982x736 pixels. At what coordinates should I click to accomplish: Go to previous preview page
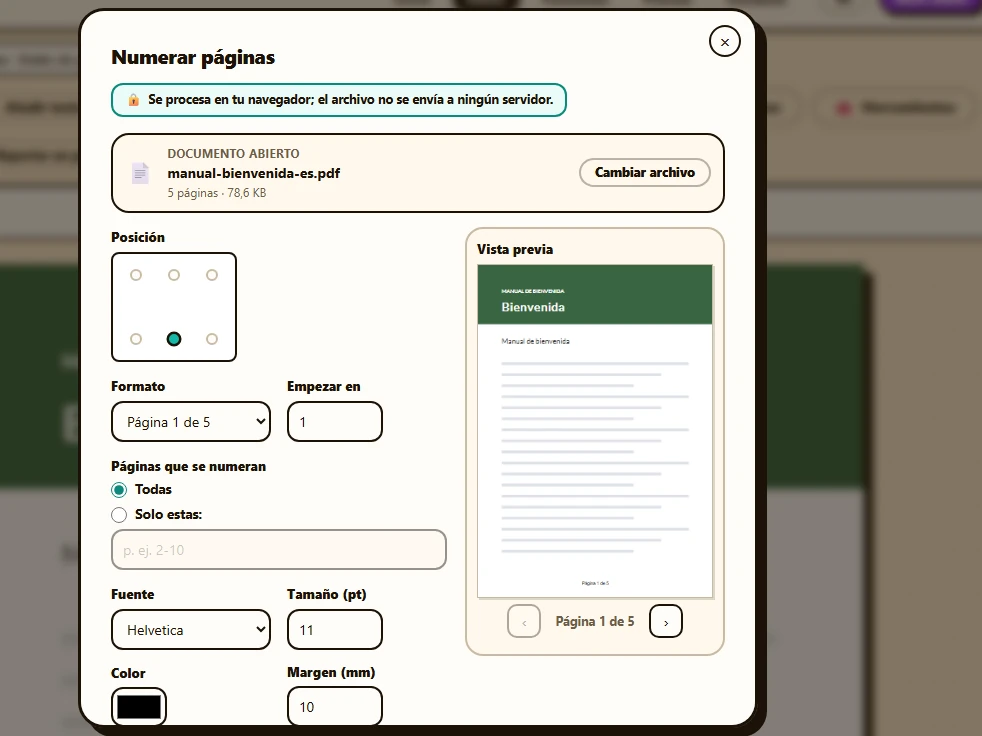click(524, 621)
